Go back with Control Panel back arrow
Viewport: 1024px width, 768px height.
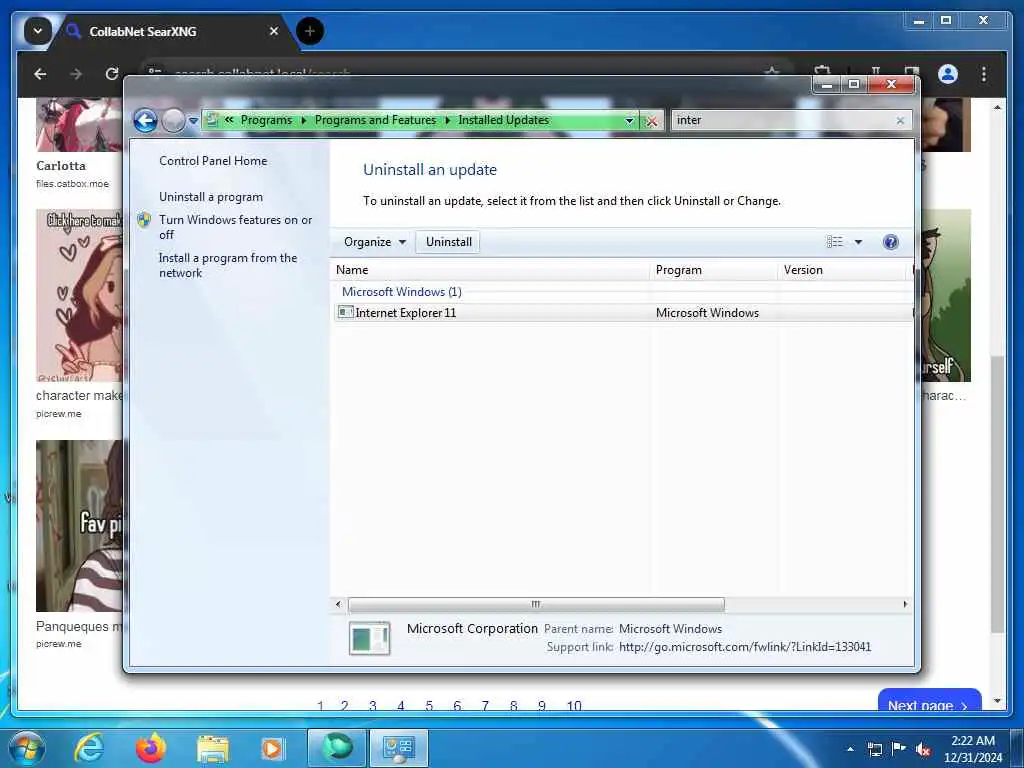coord(145,121)
